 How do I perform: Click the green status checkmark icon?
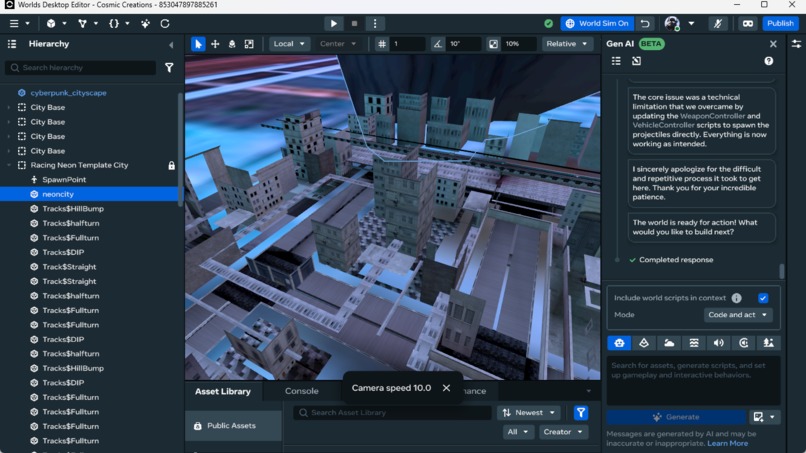click(548, 24)
